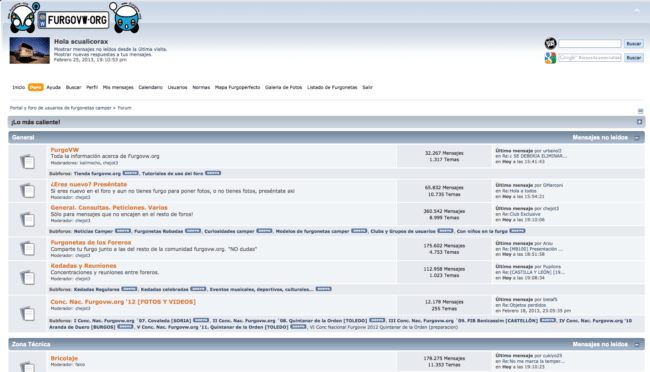Open the FurgoVW board
Screen dimensions: 650x372
[x=65, y=150]
